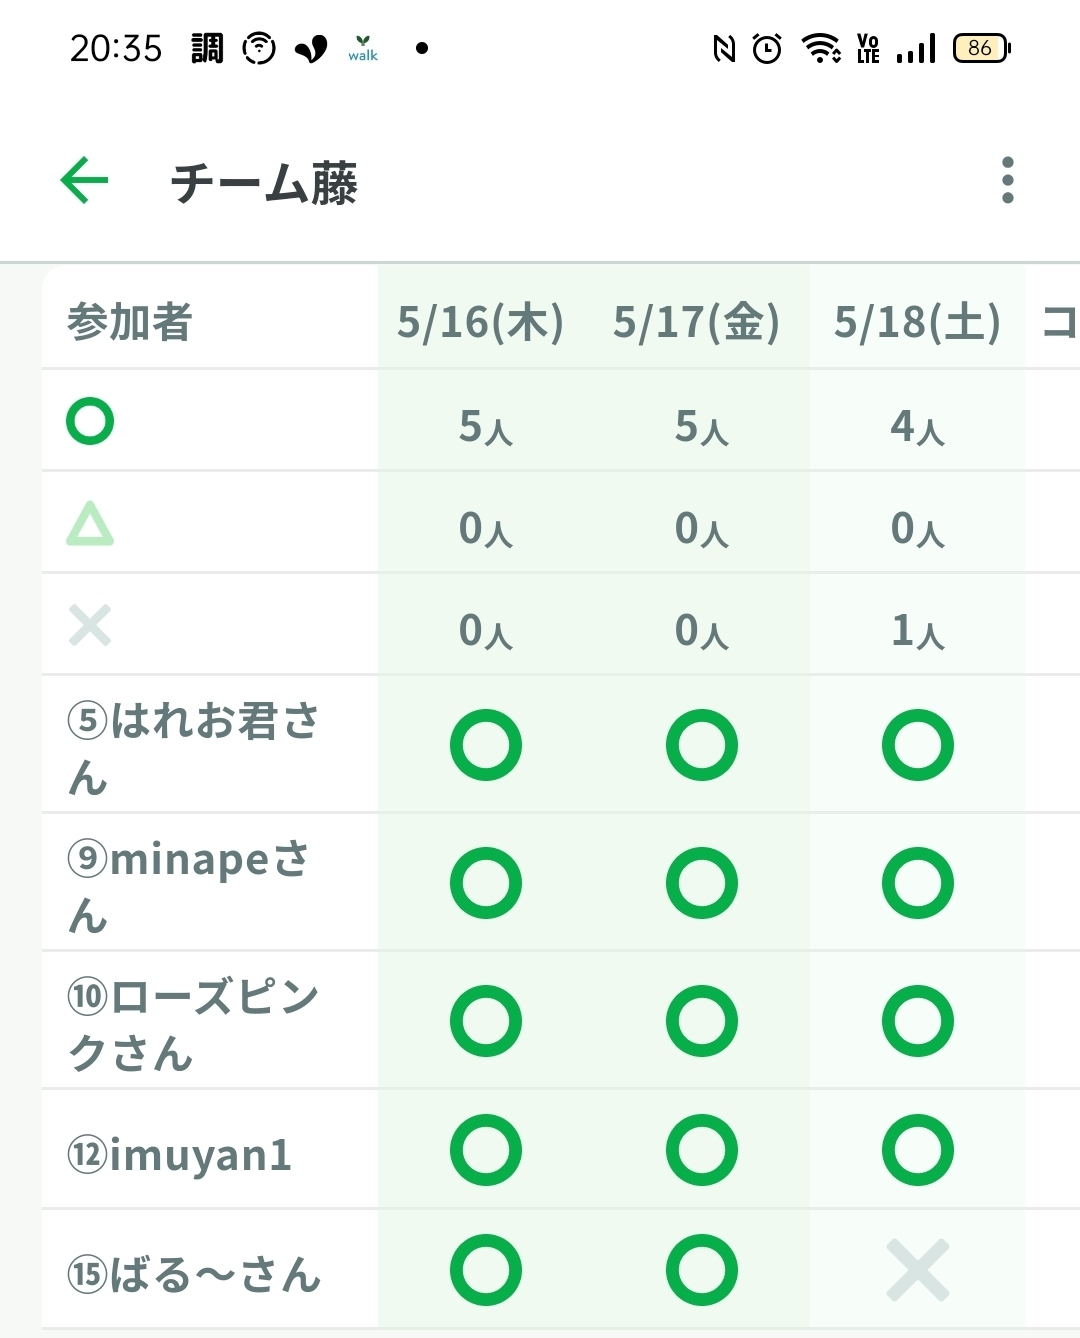Screen dimensions: 1080x1338
Task: Tap the battery level indicator
Action: click(x=981, y=48)
